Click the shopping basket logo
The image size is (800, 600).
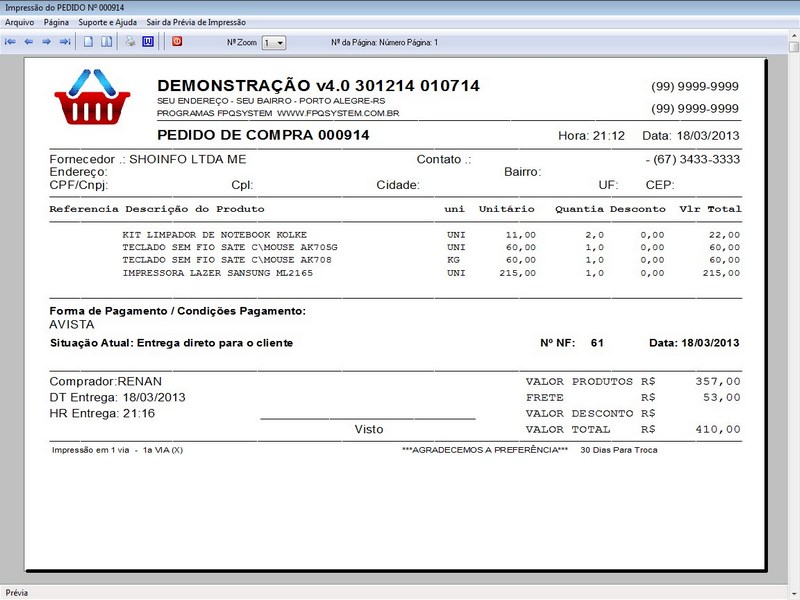tap(92, 97)
